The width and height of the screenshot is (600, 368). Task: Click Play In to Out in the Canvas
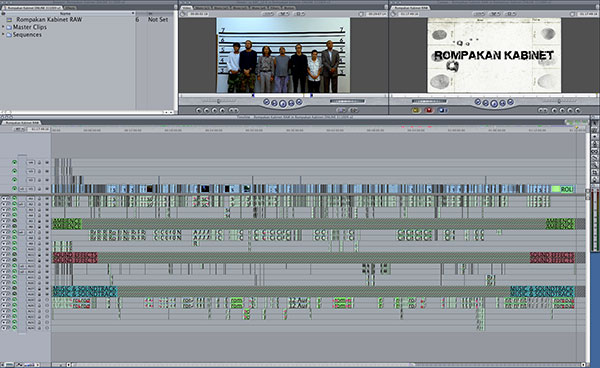[x=486, y=103]
